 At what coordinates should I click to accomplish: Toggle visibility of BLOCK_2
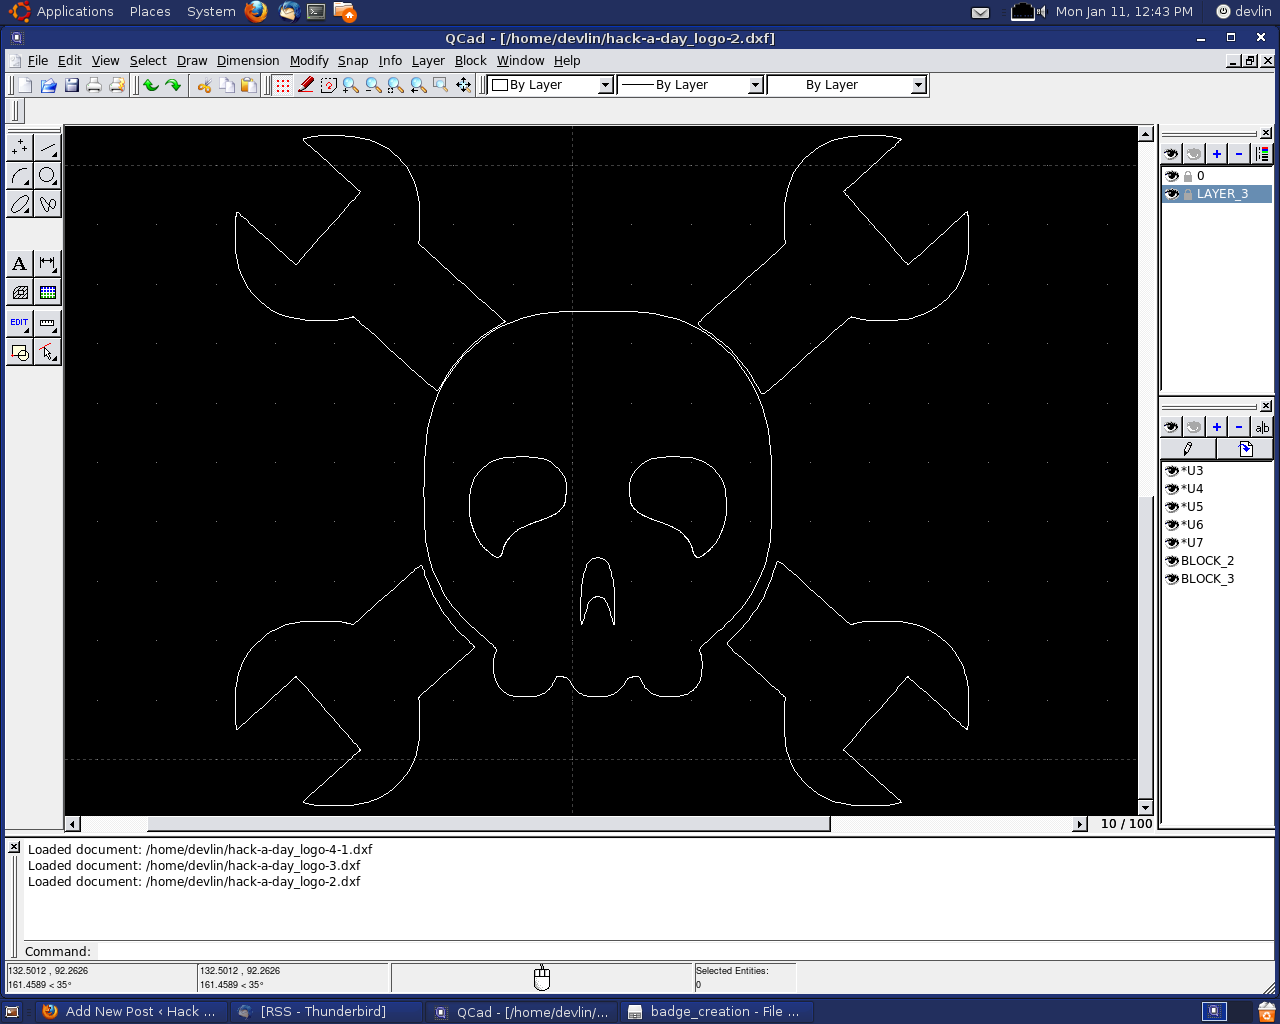(x=1172, y=561)
